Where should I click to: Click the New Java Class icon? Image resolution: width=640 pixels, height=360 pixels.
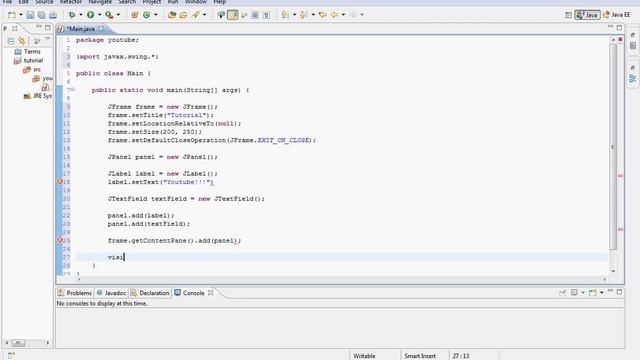(x=146, y=15)
